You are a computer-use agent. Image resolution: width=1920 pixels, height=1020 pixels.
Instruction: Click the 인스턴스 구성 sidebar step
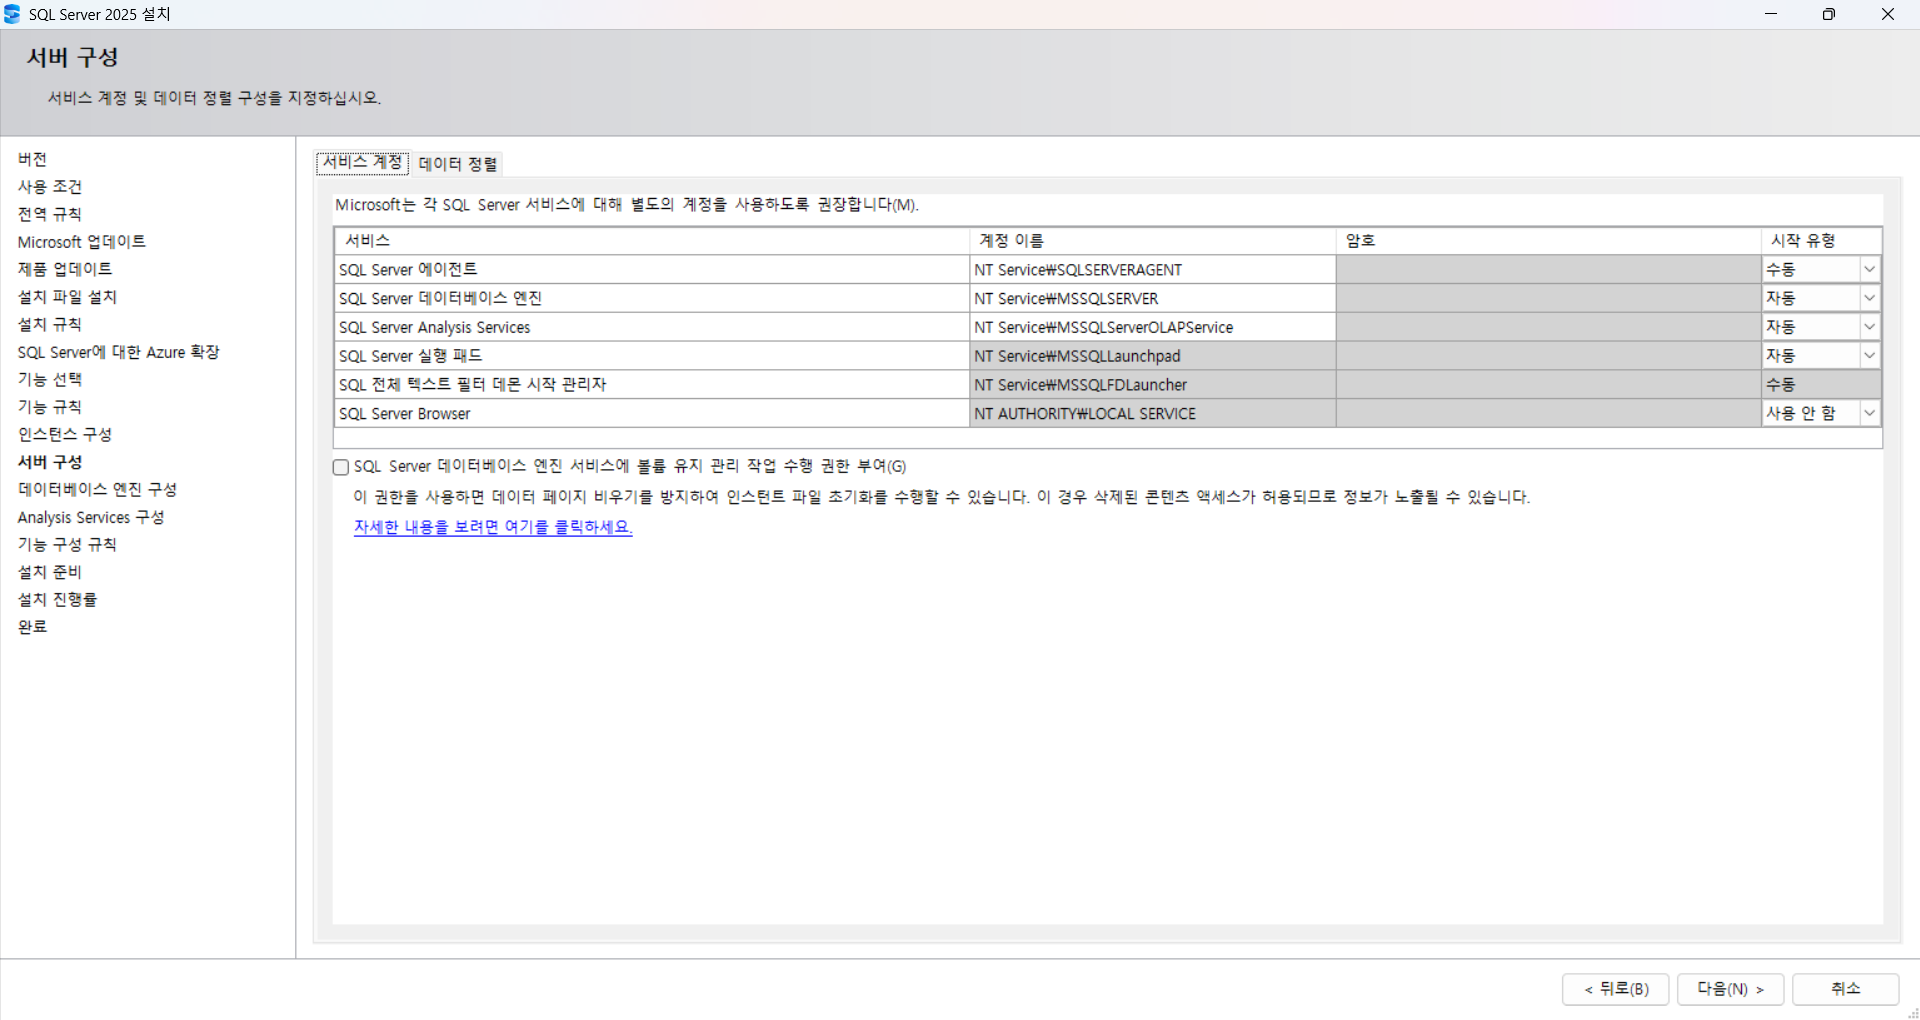tap(65, 434)
